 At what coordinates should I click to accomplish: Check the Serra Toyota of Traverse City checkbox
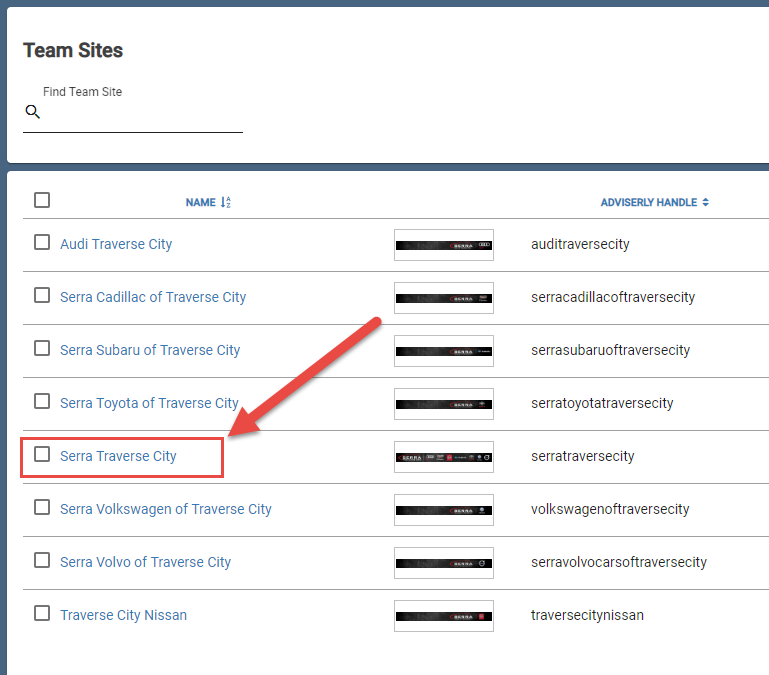tap(42, 401)
